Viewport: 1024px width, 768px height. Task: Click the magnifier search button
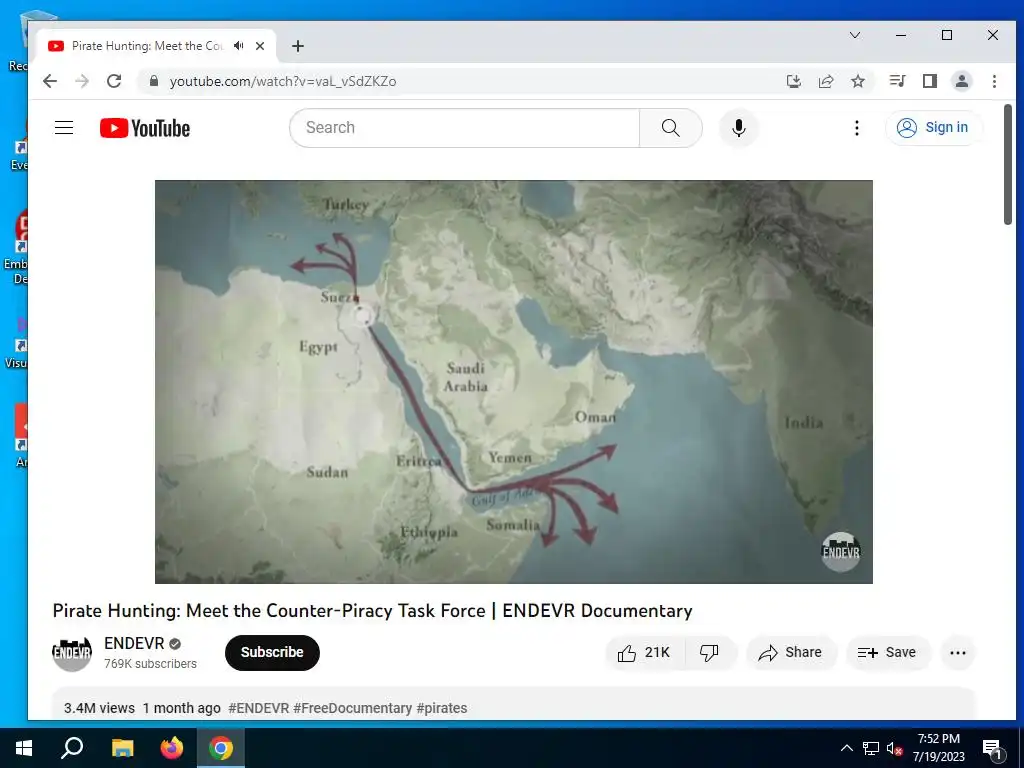[671, 127]
